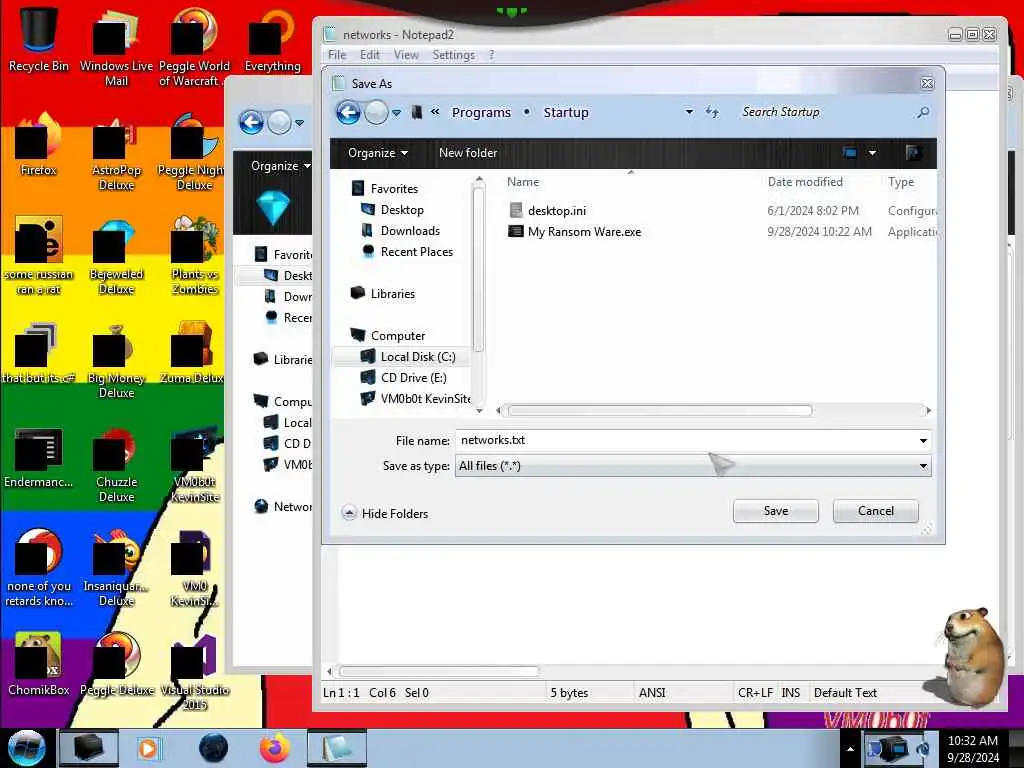The width and height of the screenshot is (1024, 768).
Task: Select Favorites in the navigation pane
Action: (x=394, y=189)
